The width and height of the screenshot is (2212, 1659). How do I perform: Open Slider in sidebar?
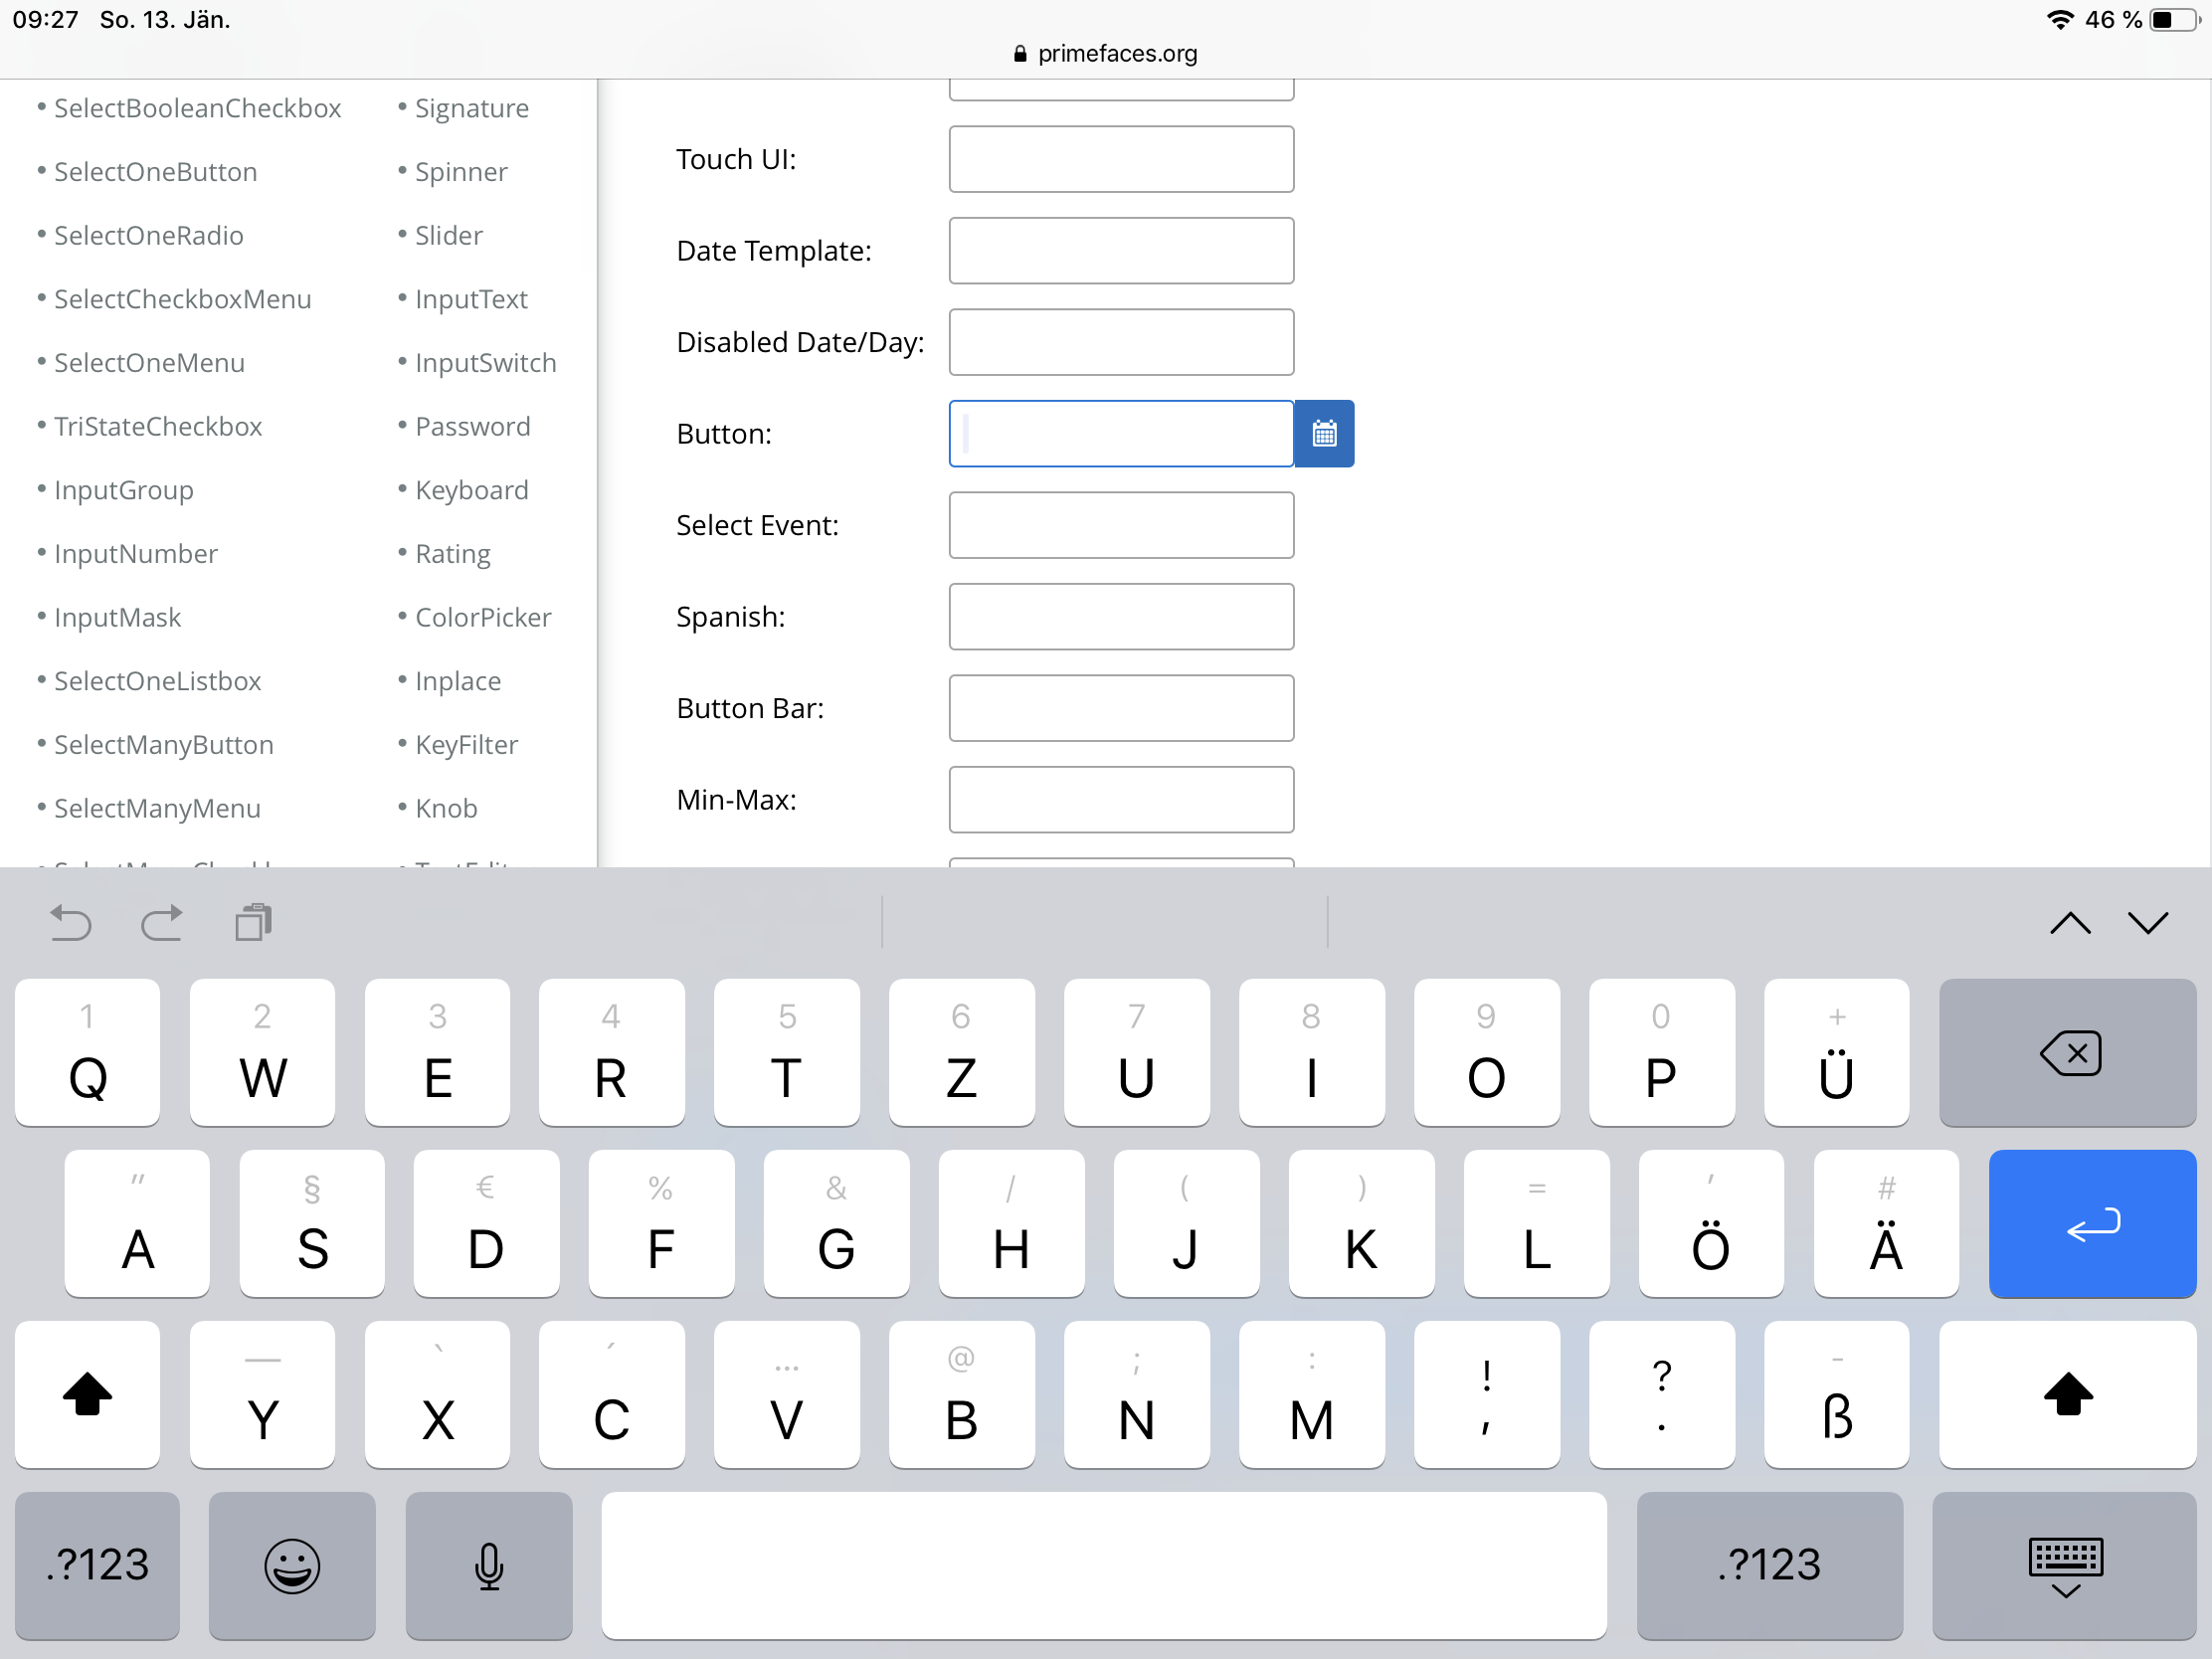449,236
